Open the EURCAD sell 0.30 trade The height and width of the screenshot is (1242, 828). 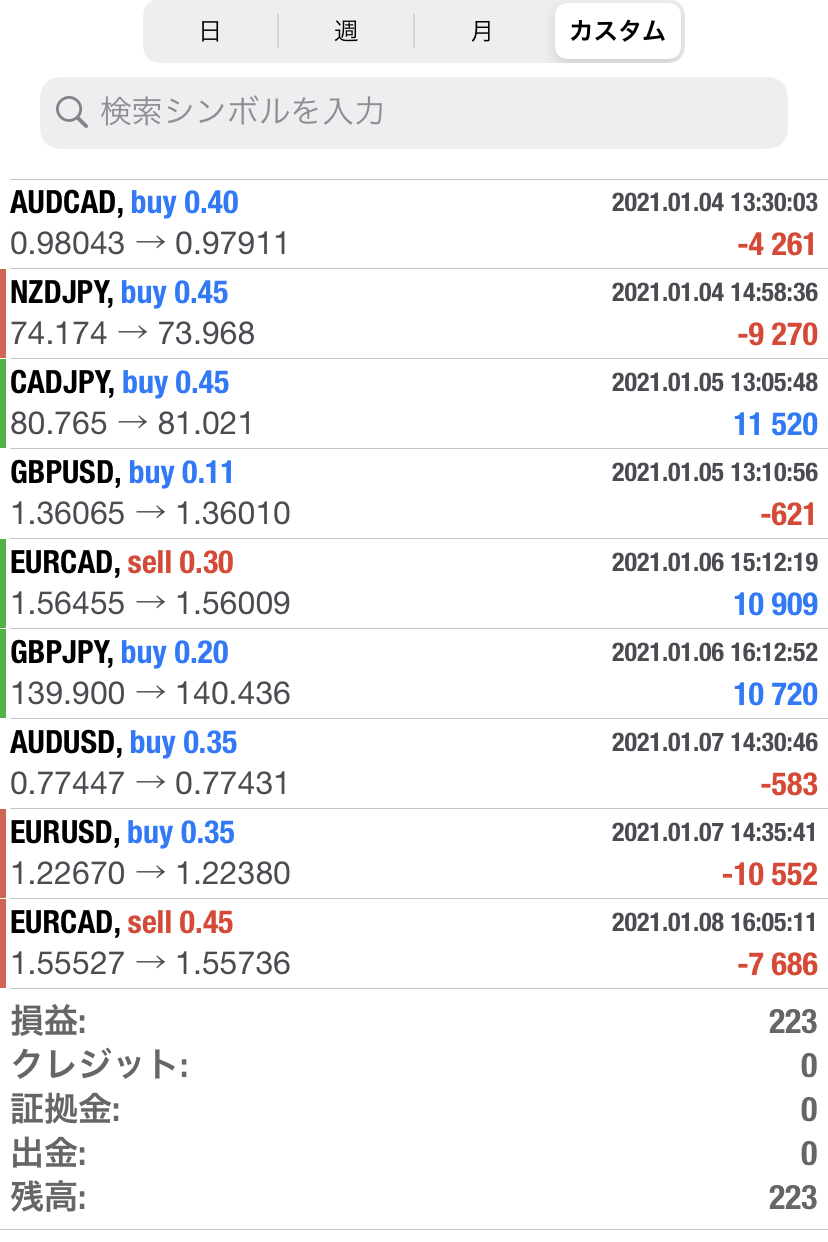(x=414, y=584)
